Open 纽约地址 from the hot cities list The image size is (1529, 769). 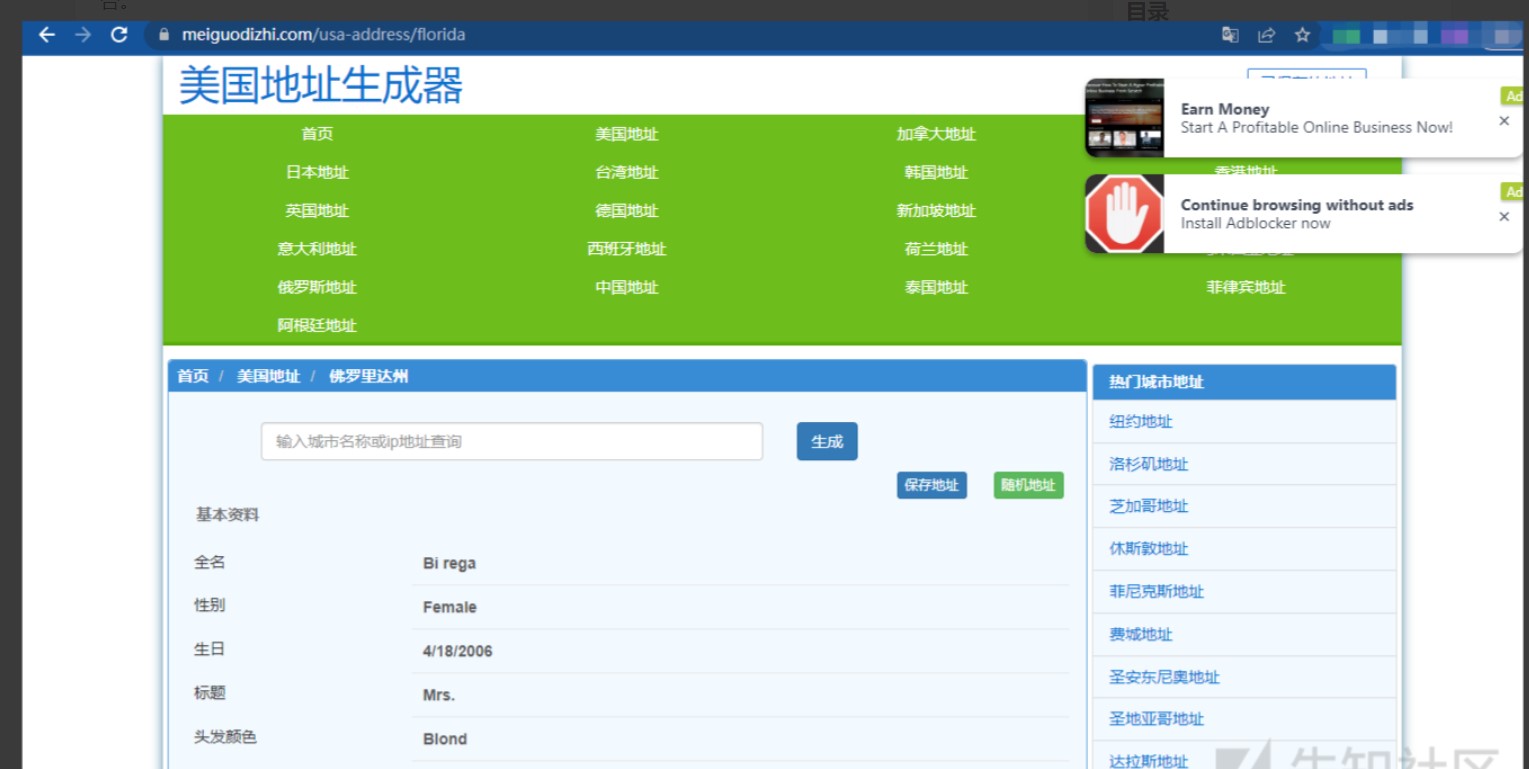tap(1140, 421)
